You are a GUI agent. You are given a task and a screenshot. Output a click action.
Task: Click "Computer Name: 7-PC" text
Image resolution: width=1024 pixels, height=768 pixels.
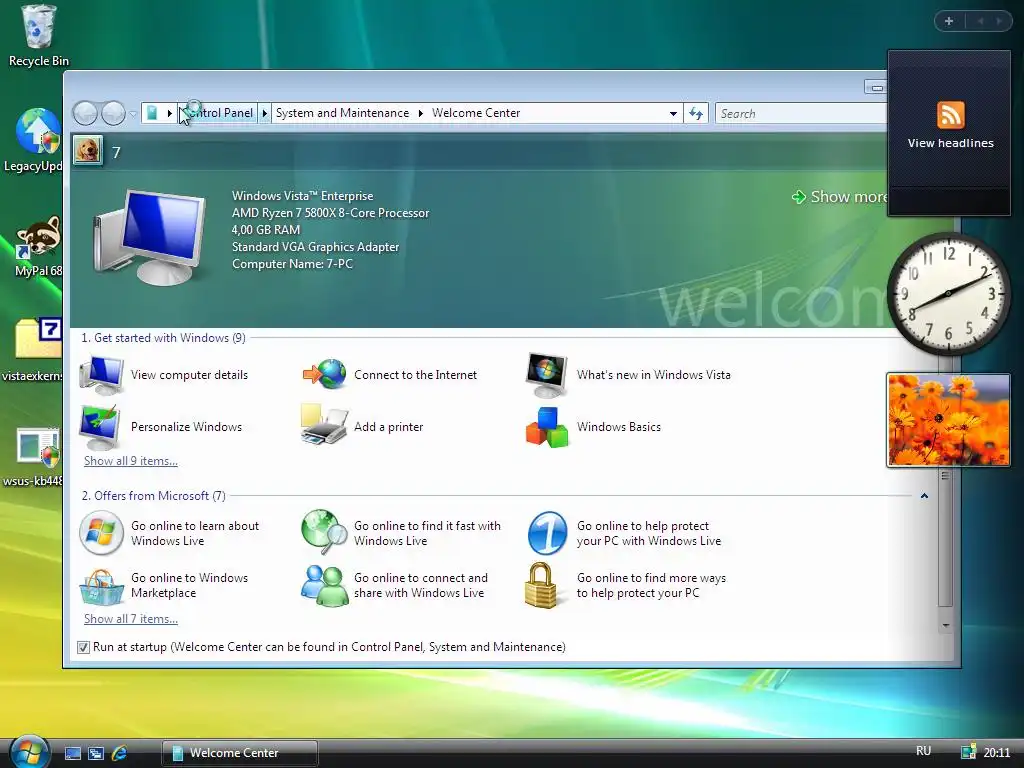(292, 264)
